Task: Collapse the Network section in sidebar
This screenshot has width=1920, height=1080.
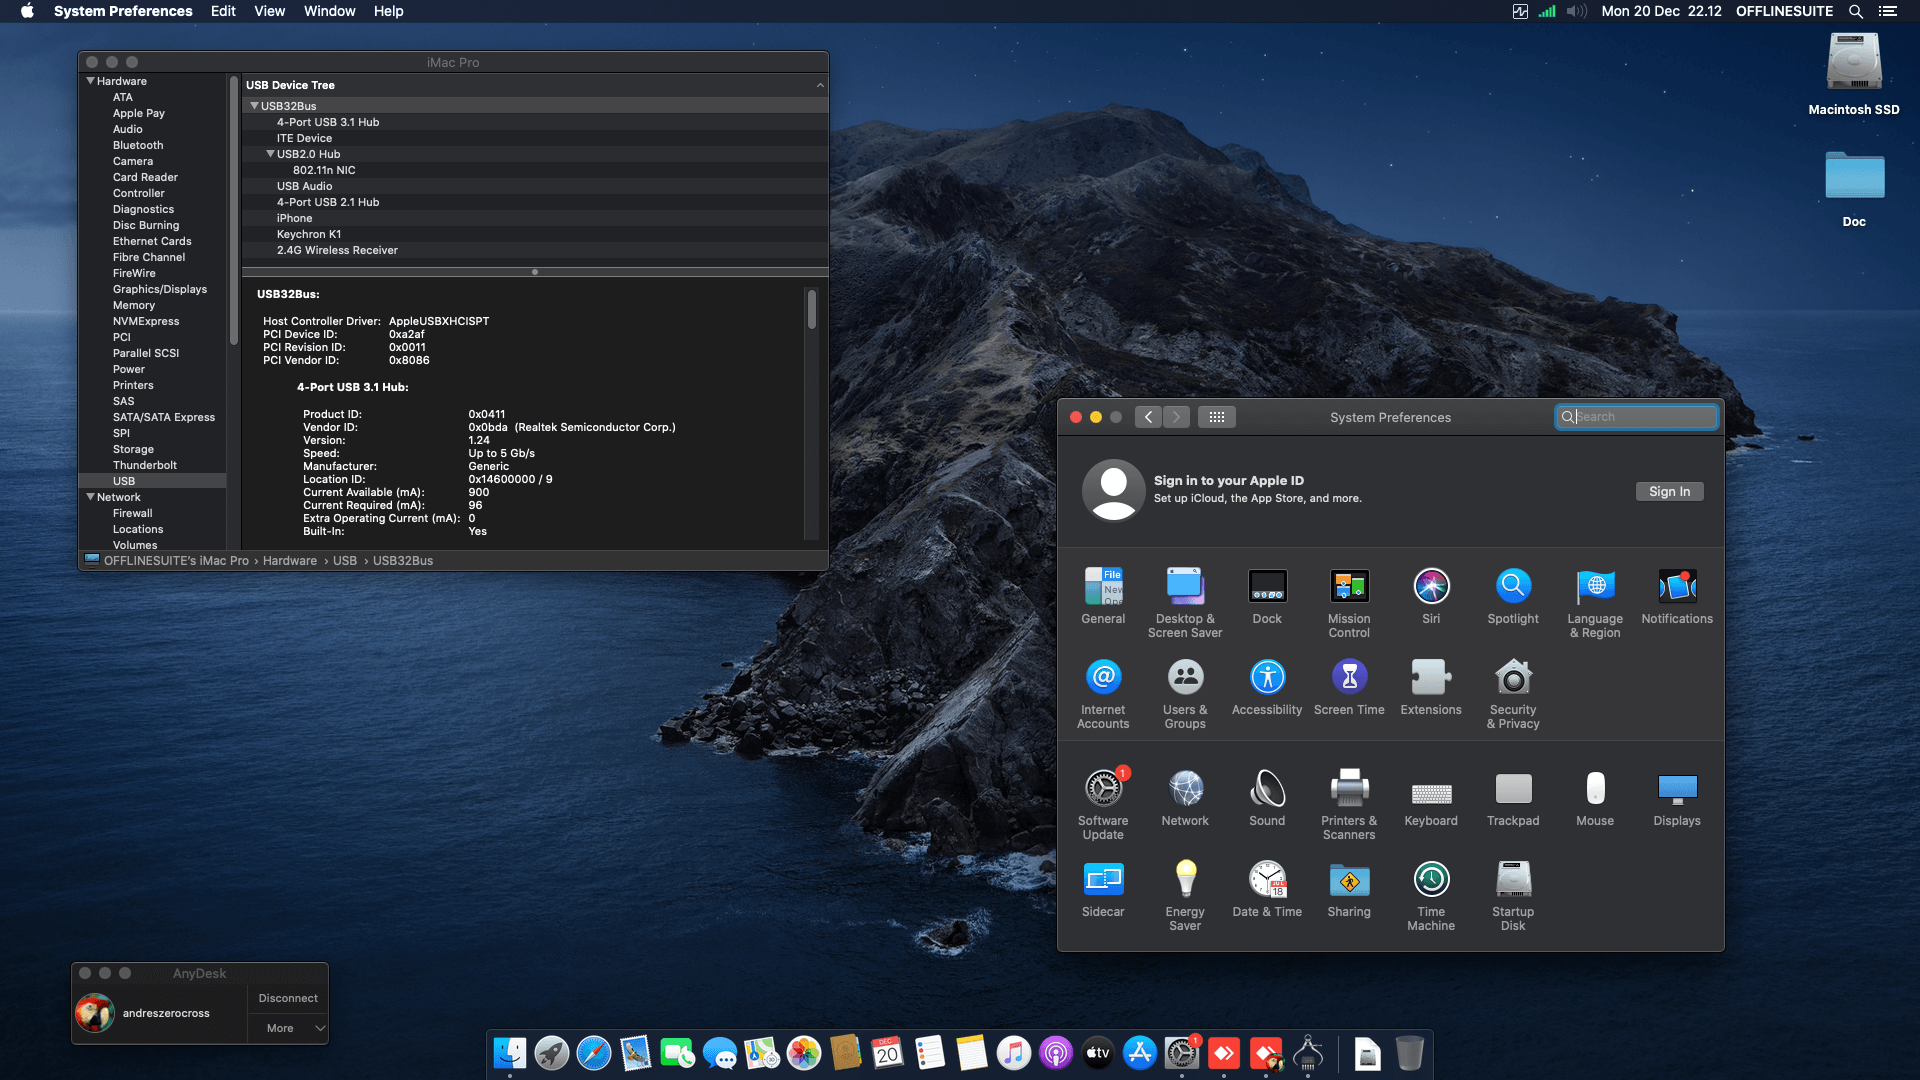Action: (x=90, y=497)
